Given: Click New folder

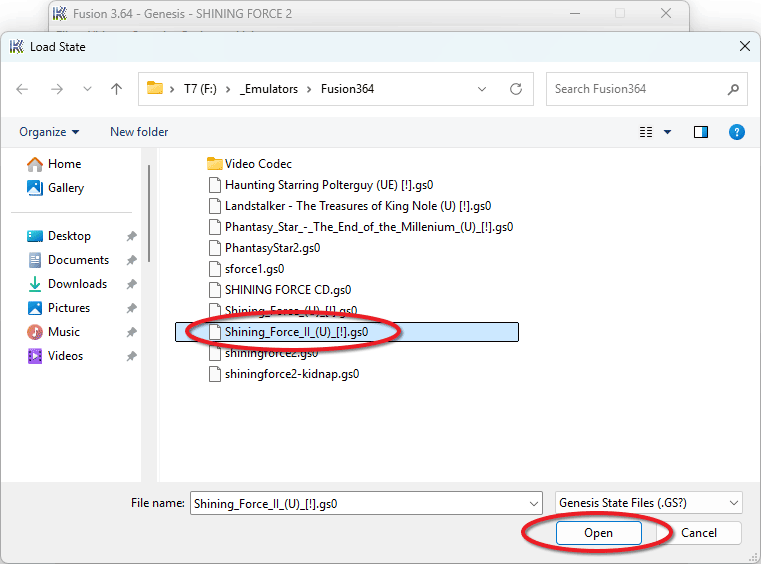Looking at the screenshot, I should (x=139, y=132).
